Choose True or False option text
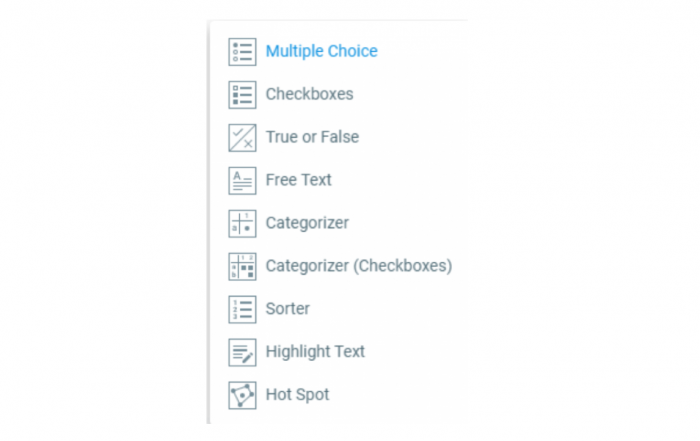 click(312, 137)
